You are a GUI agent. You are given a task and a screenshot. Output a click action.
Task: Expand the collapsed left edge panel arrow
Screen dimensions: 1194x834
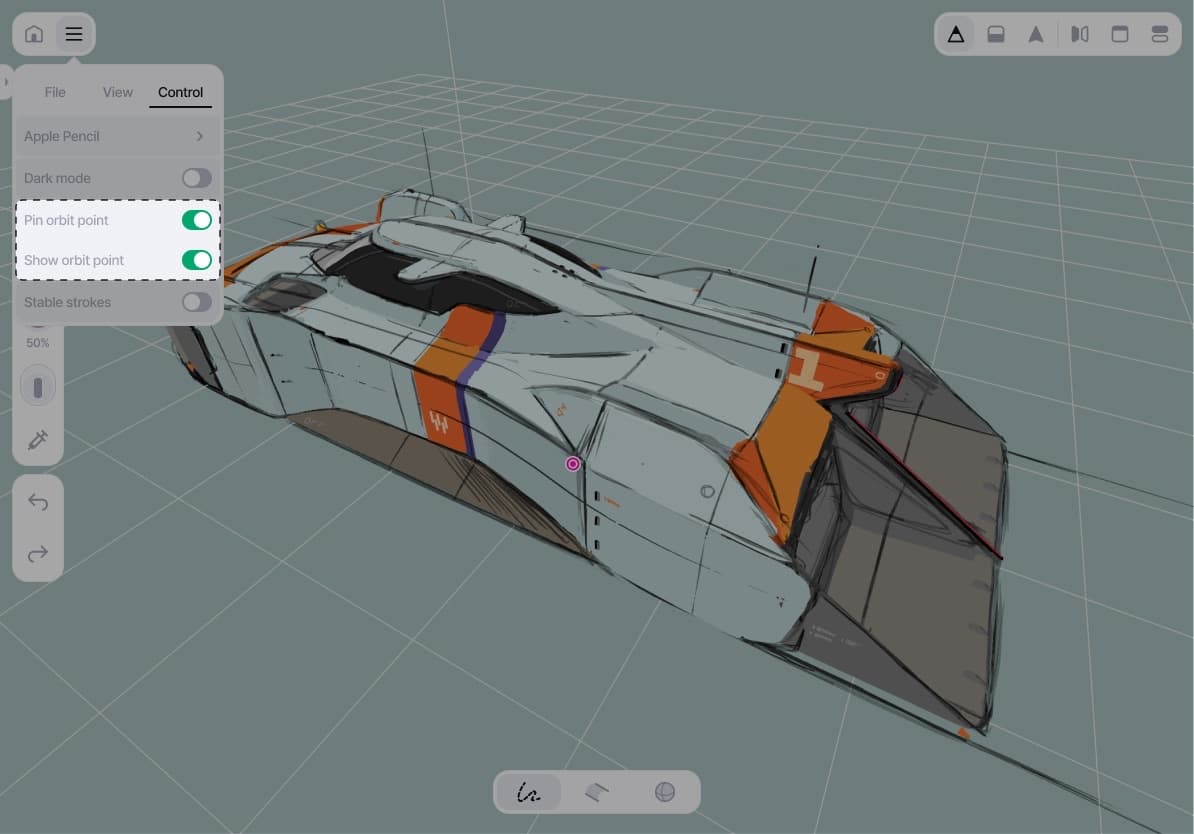coord(5,81)
